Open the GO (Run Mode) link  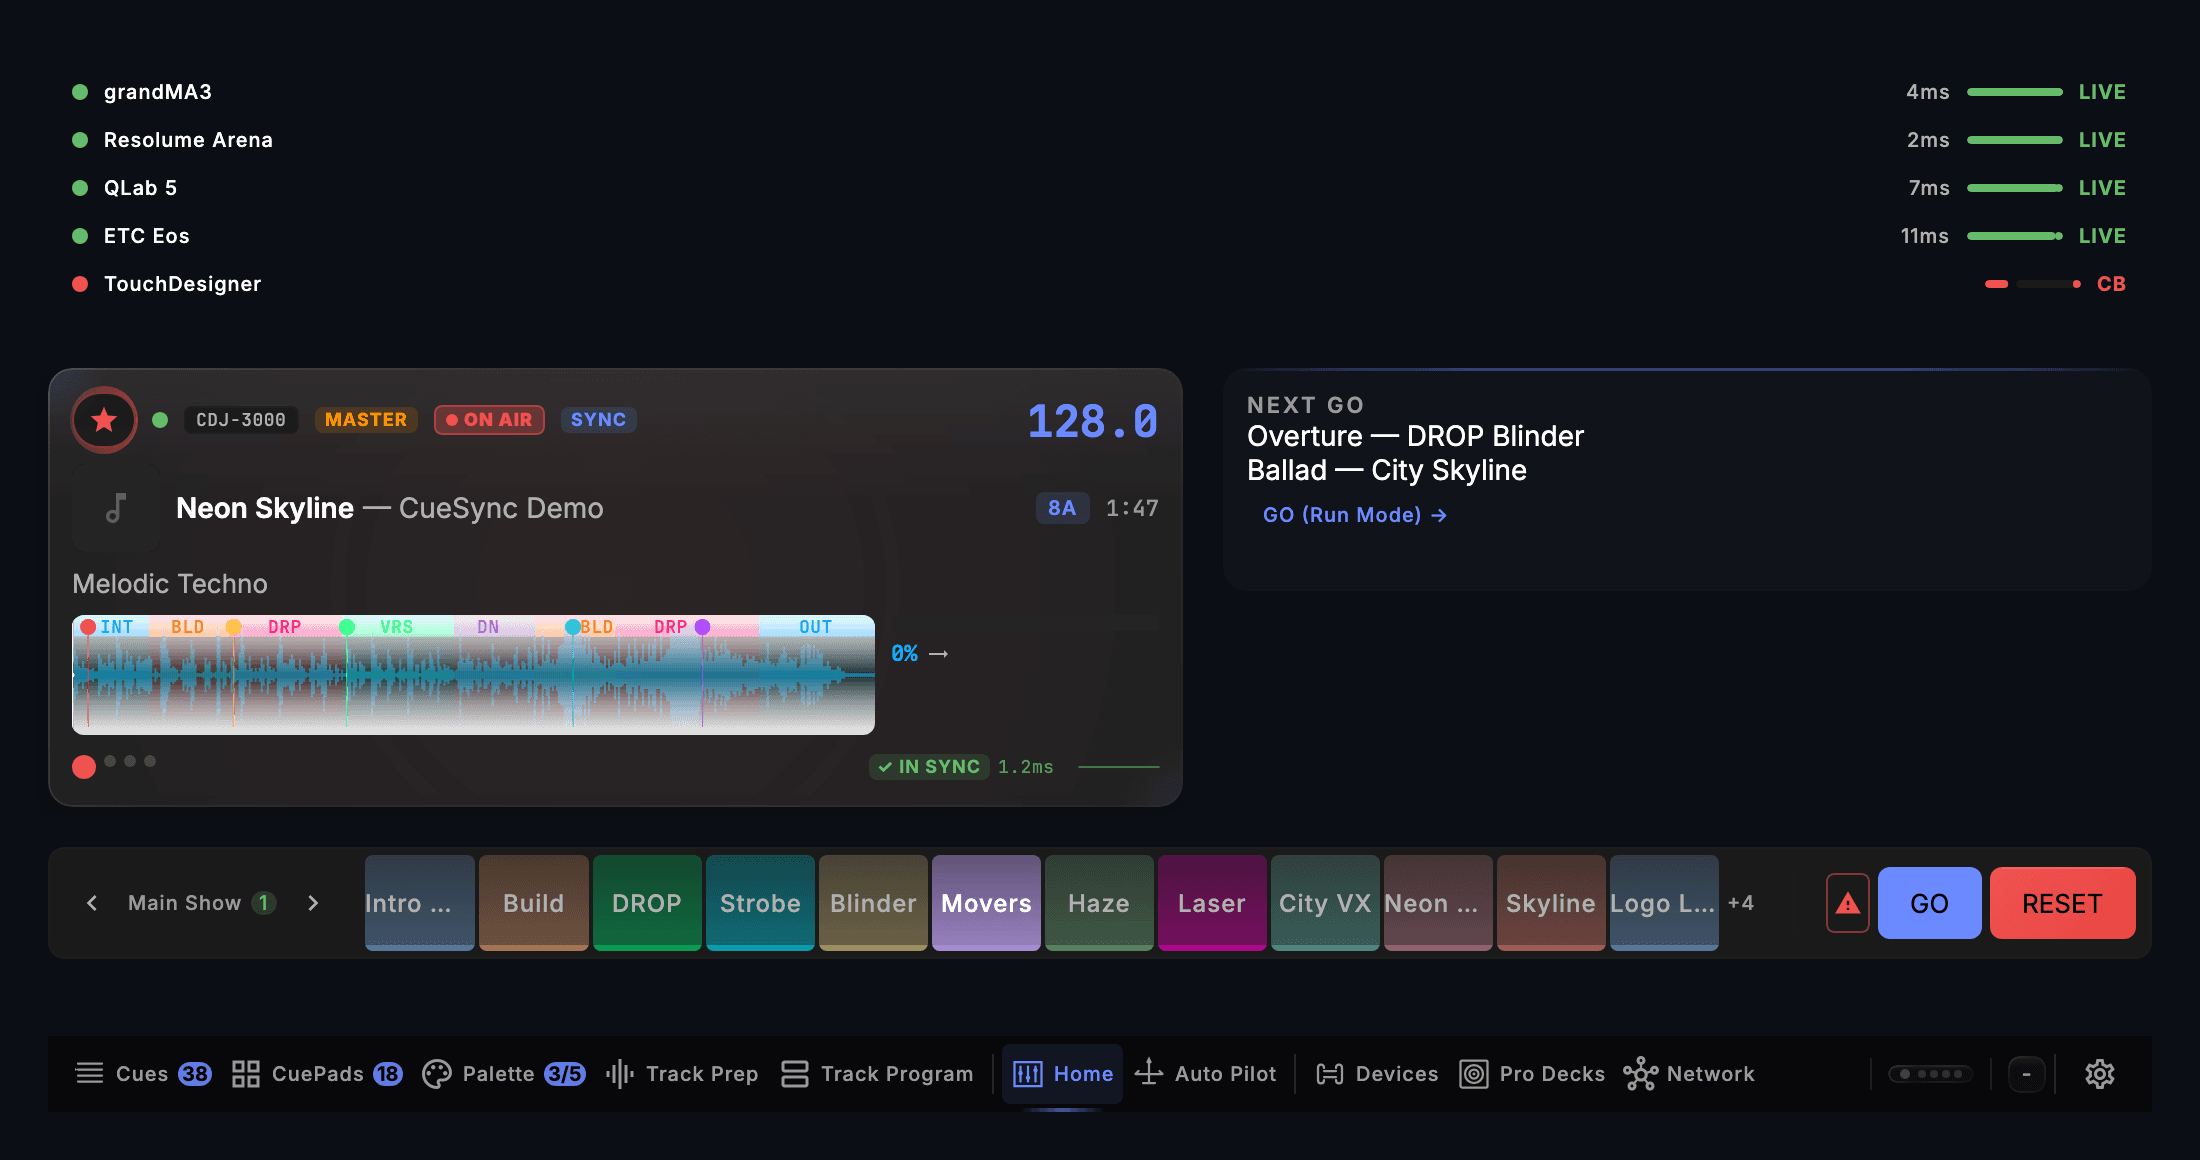tap(1355, 515)
